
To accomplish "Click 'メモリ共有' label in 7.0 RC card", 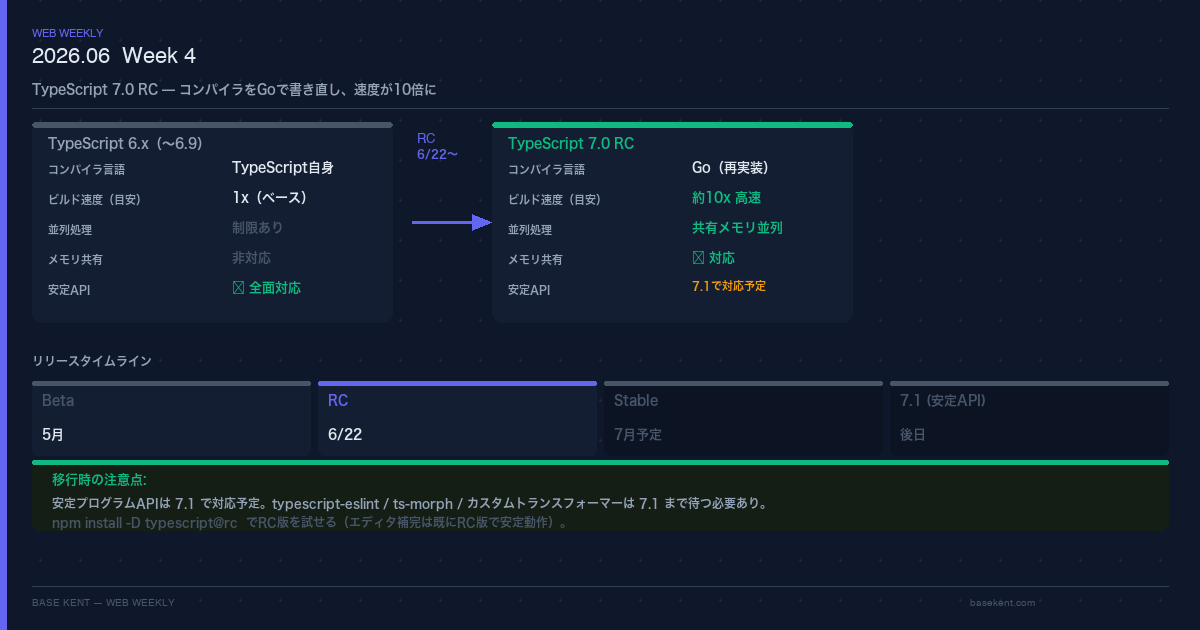I will pyautogui.click(x=535, y=260).
